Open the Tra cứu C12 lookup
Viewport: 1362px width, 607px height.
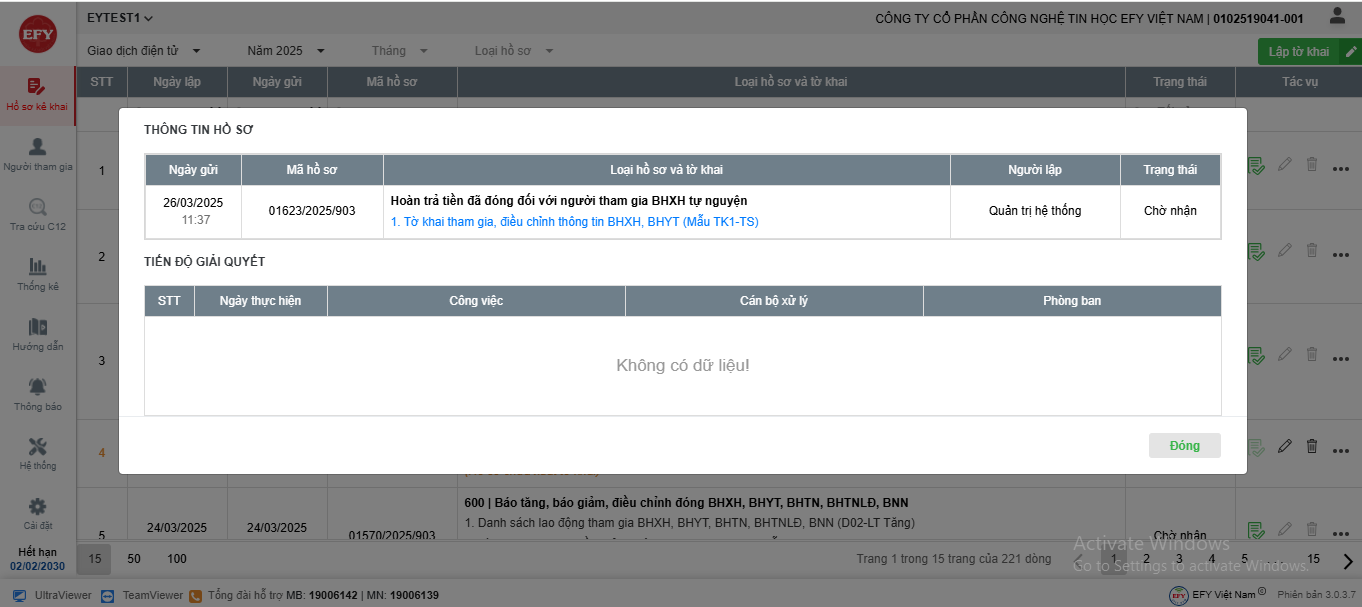coord(37,214)
